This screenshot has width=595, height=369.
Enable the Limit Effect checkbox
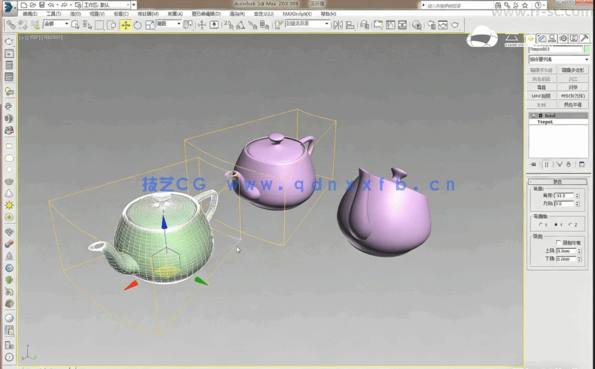click(558, 242)
